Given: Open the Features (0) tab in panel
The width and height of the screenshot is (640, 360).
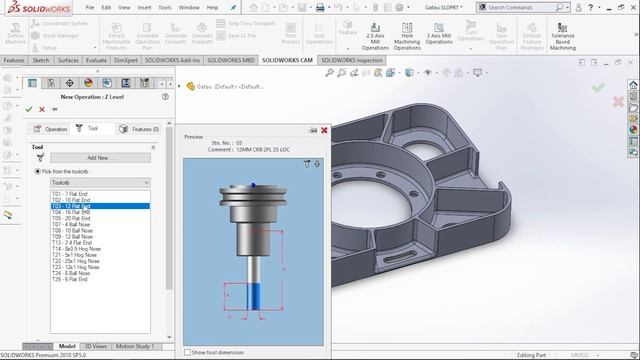Looking at the screenshot, I should (x=140, y=129).
